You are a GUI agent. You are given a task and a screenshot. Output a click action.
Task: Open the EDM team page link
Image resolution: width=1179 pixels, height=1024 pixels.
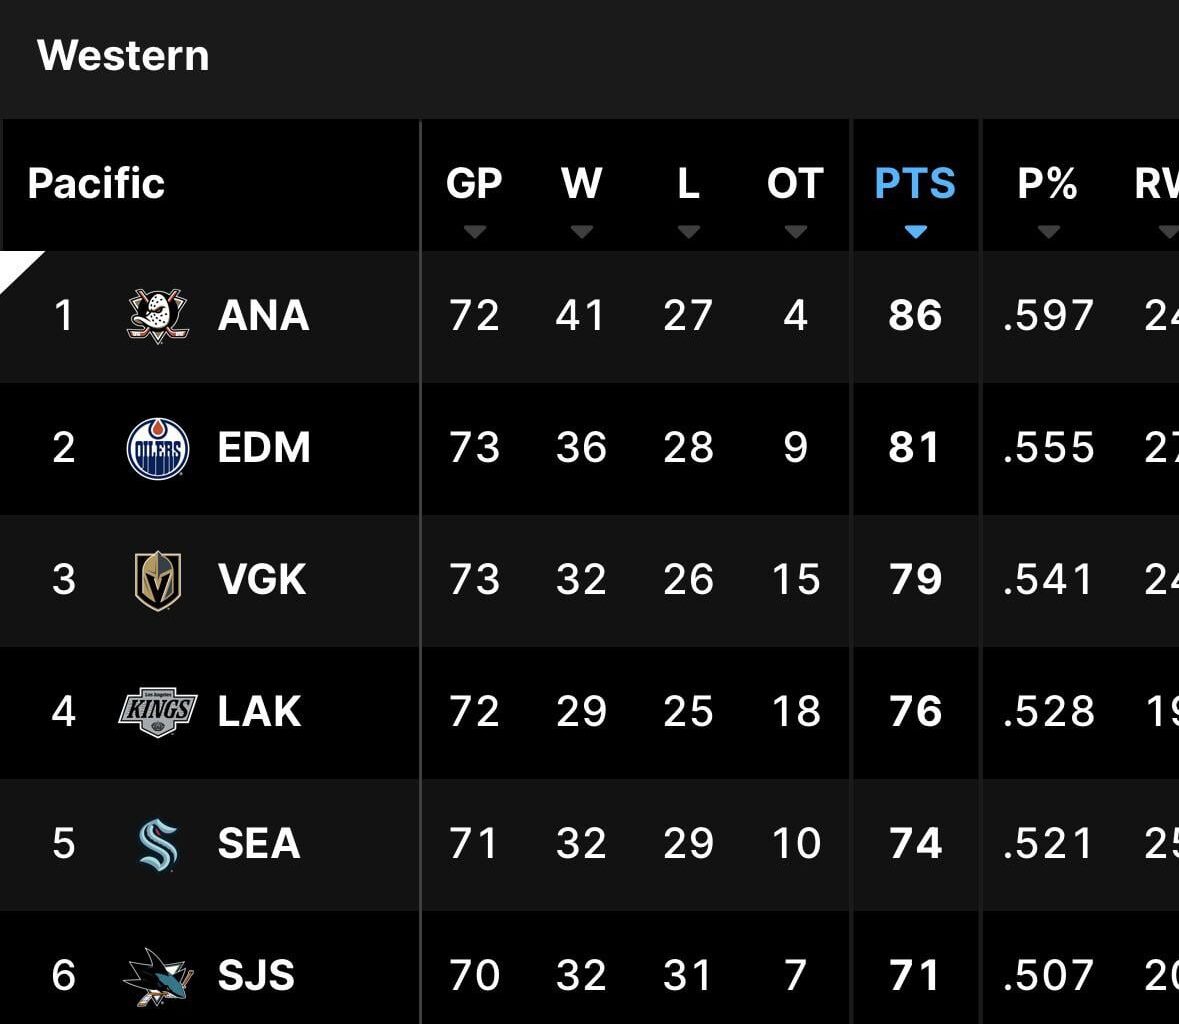(x=264, y=448)
